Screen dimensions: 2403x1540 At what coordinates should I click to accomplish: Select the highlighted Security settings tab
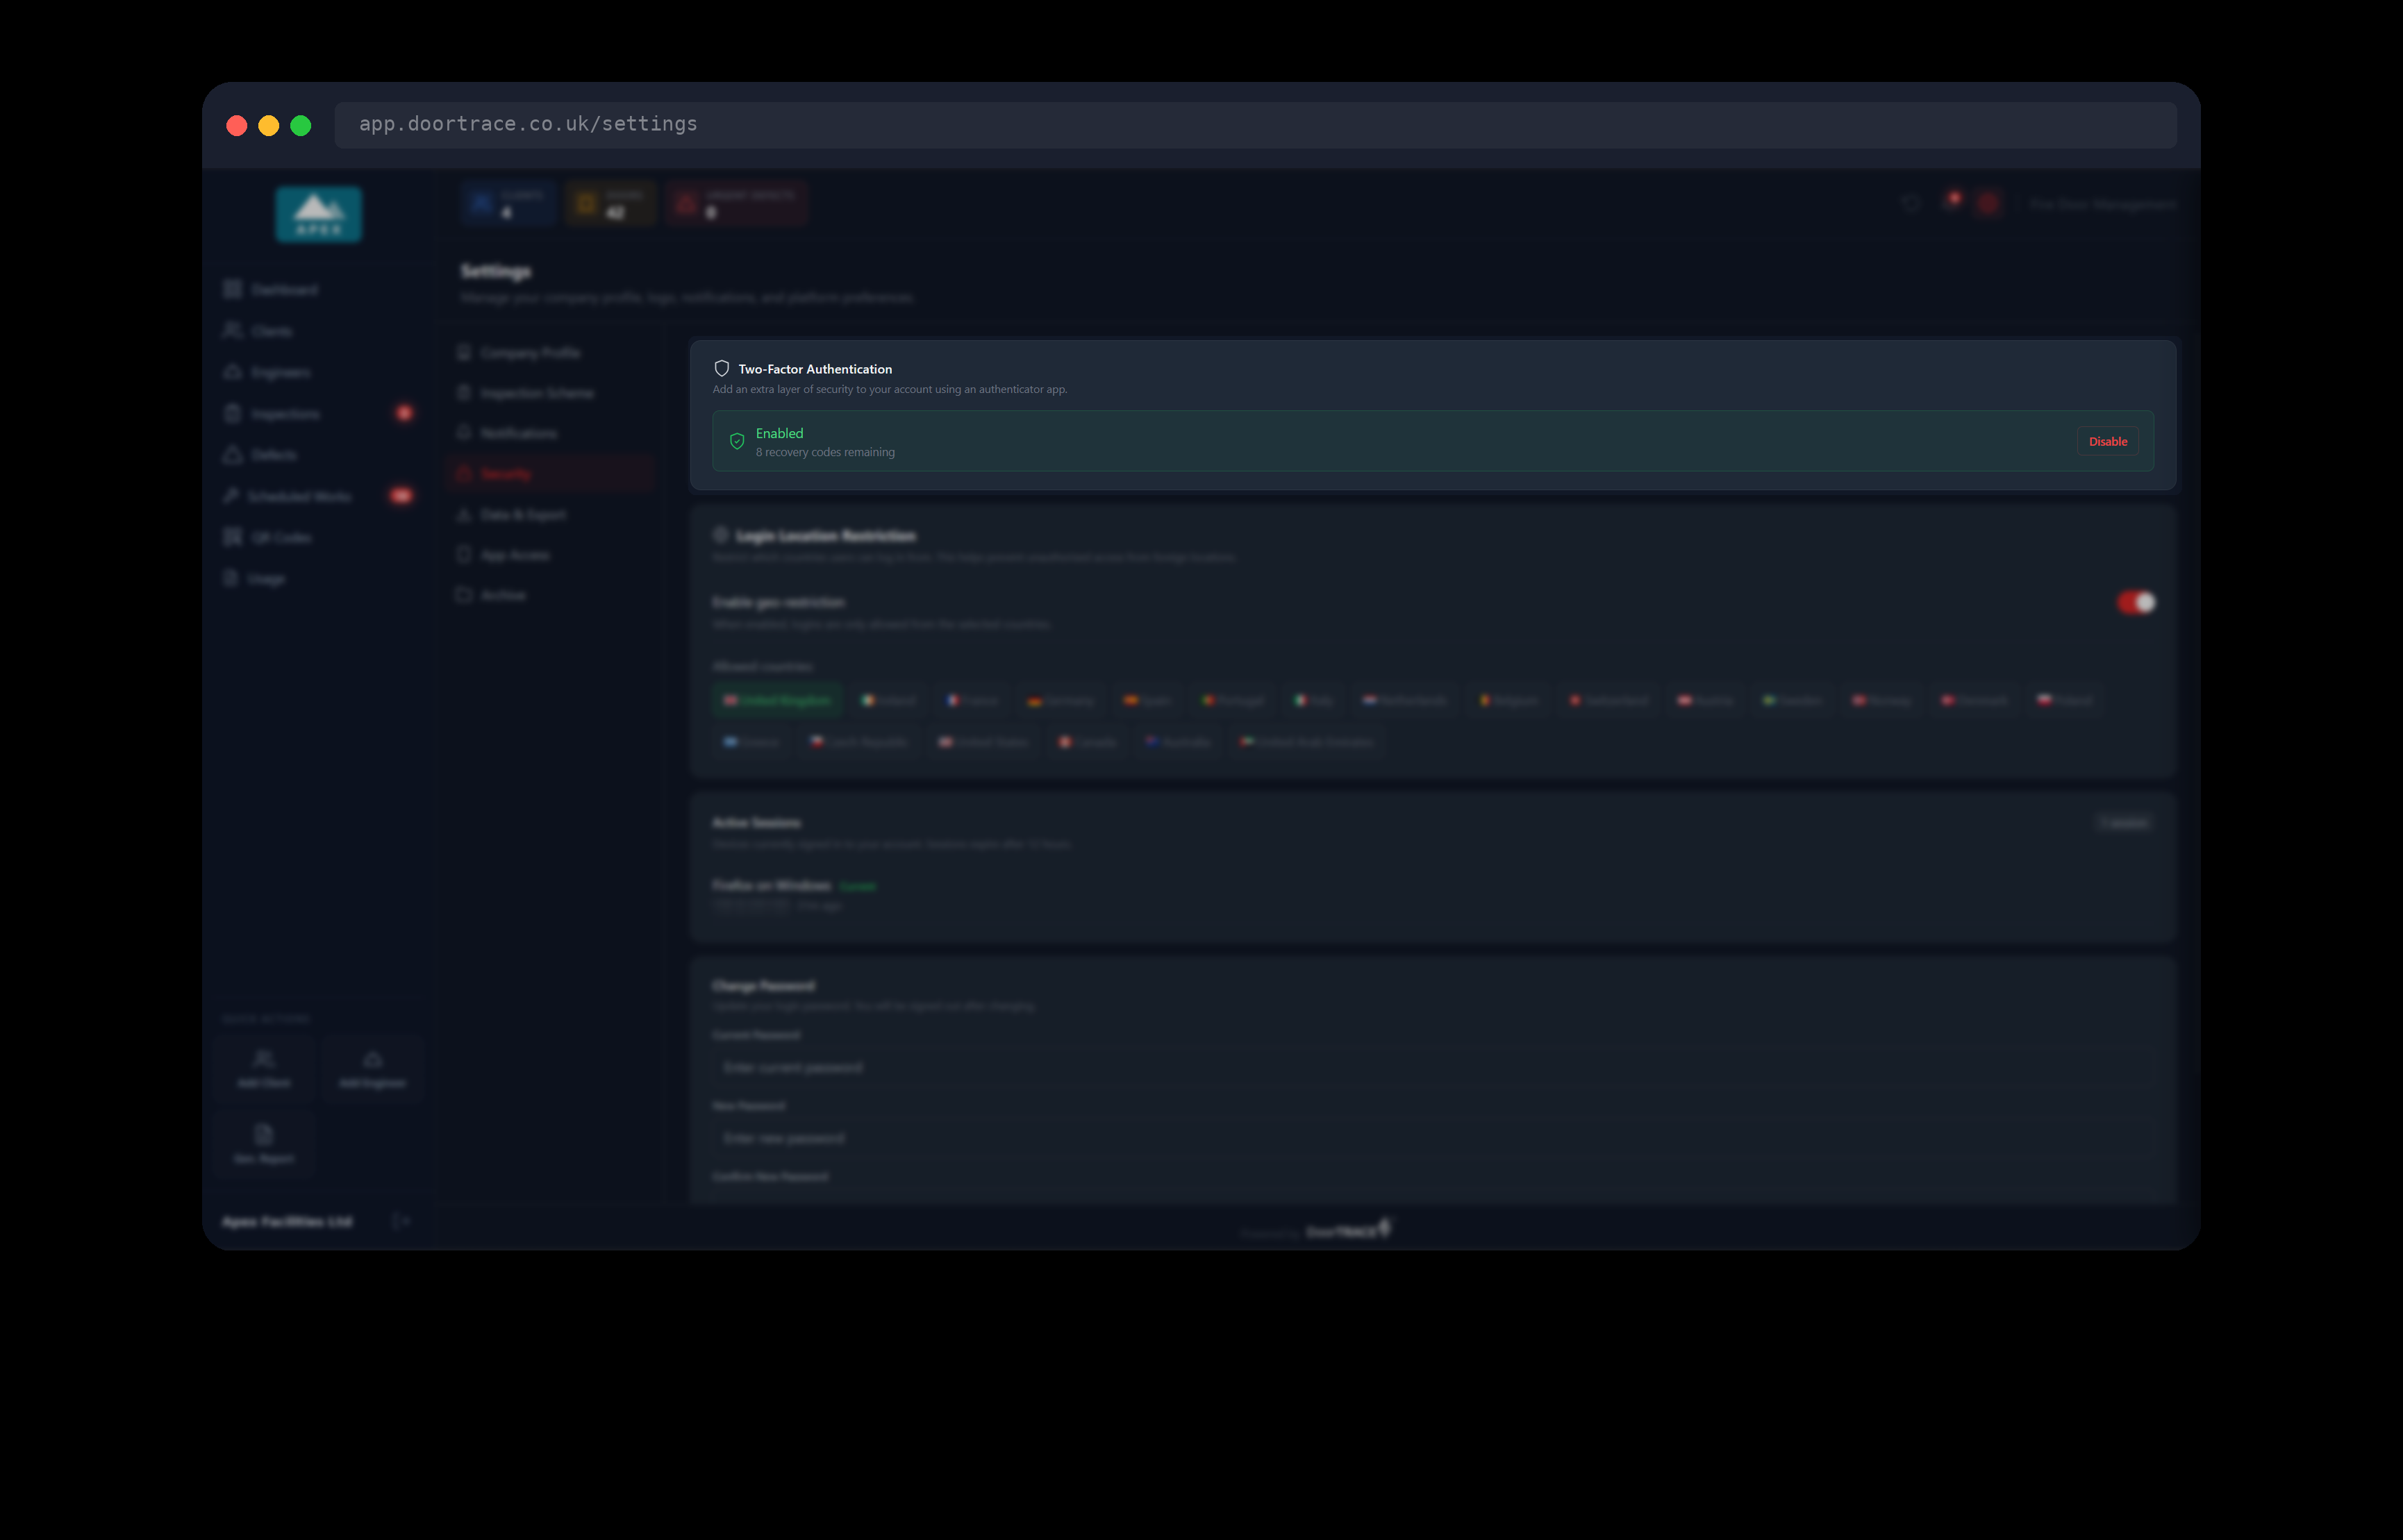551,474
